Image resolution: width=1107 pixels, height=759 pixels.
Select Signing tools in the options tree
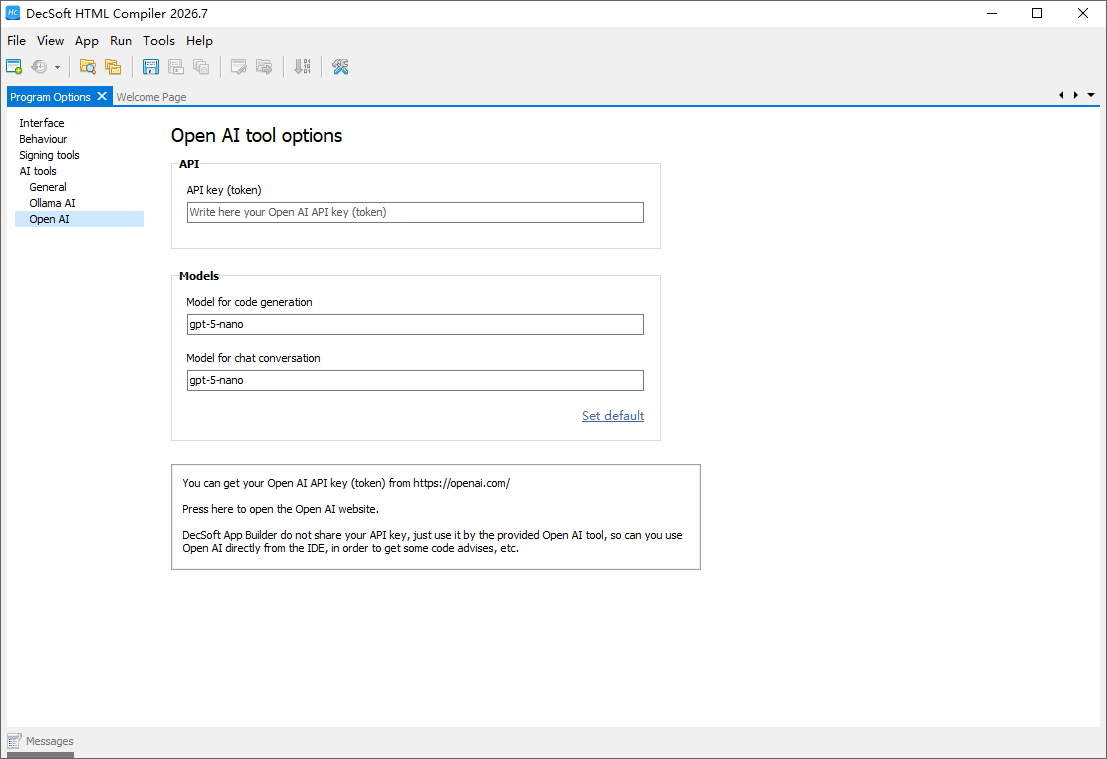click(x=49, y=155)
